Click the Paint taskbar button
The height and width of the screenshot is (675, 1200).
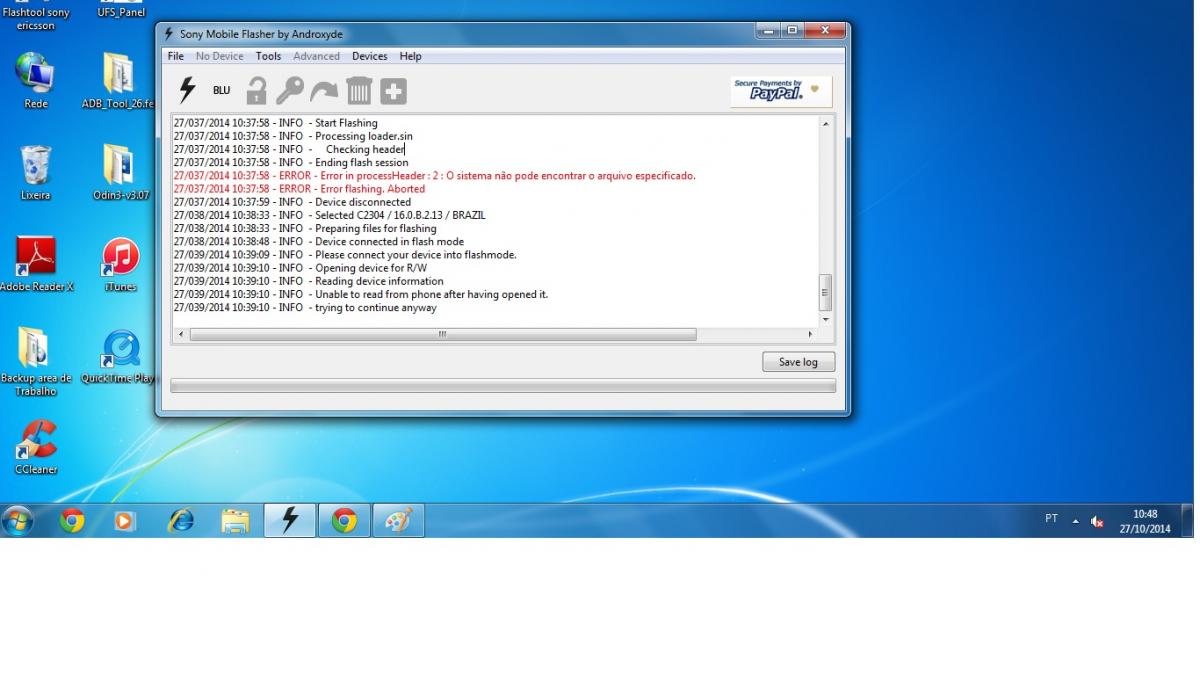398,520
